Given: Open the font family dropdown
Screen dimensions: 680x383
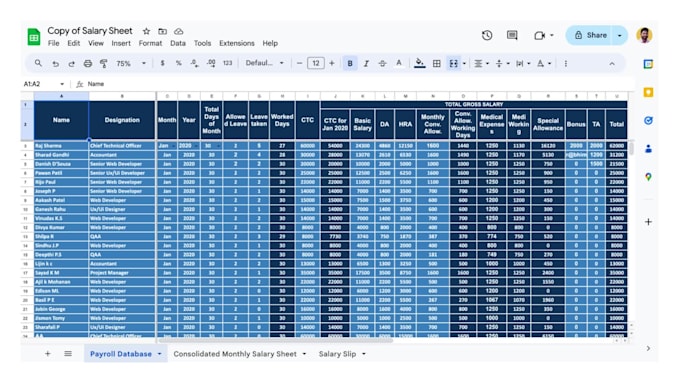Looking at the screenshot, I should point(264,63).
